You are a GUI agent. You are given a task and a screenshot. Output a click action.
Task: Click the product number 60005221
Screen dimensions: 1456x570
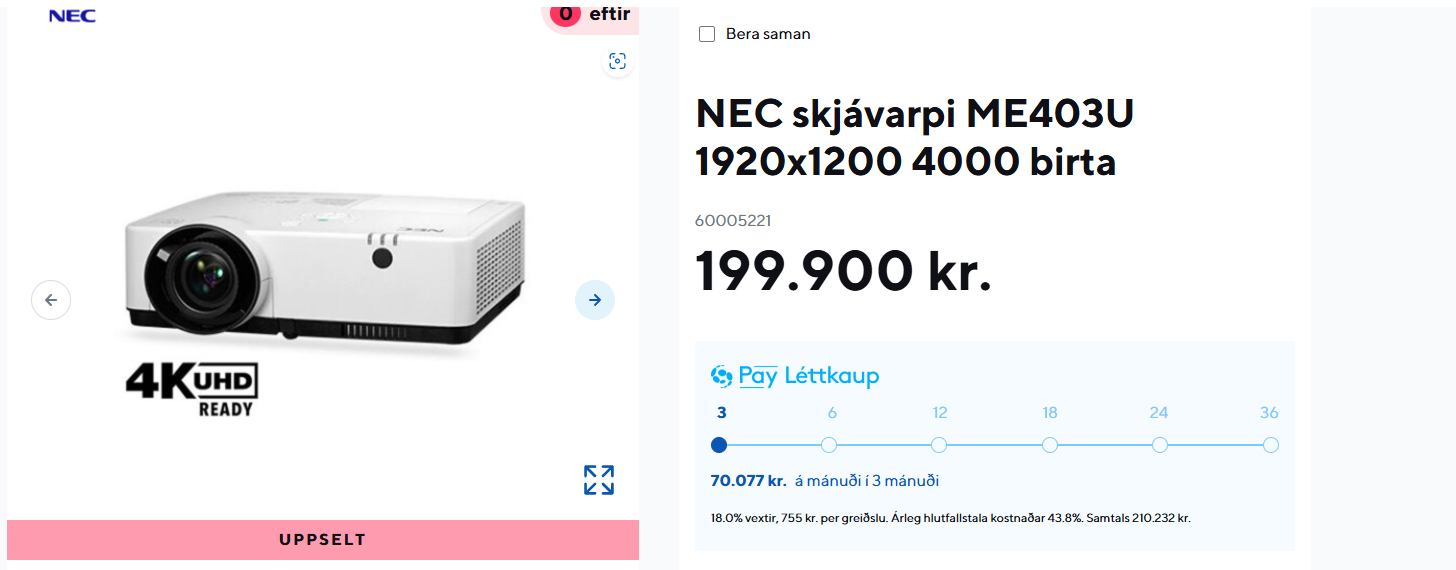pyautogui.click(x=733, y=221)
